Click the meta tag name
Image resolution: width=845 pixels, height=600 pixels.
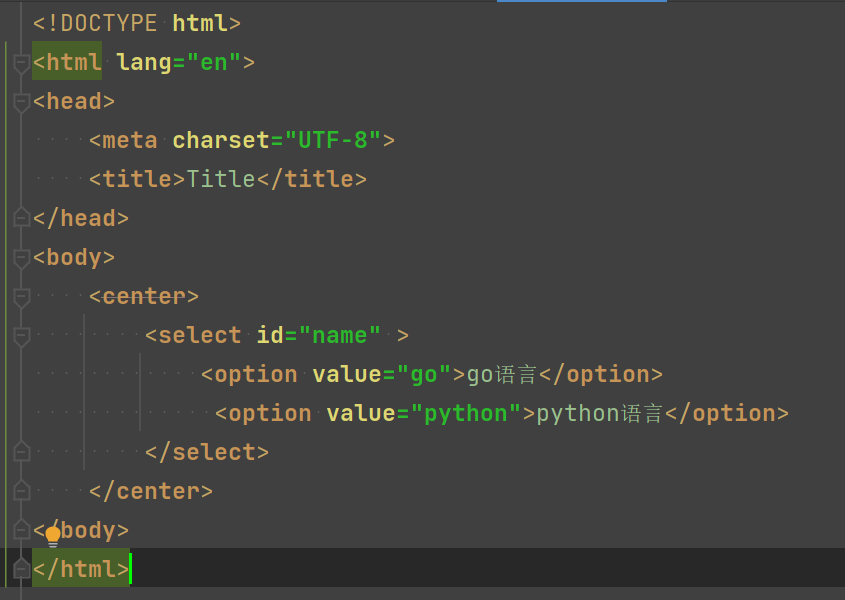coord(130,141)
